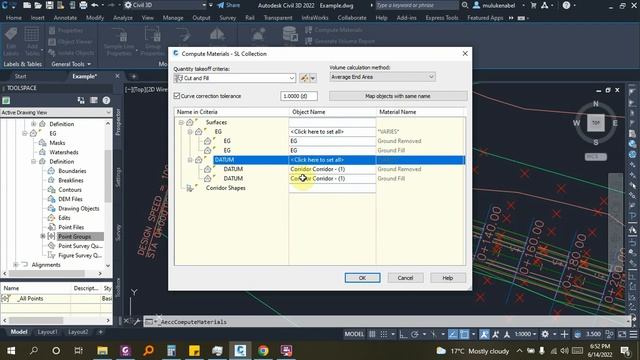This screenshot has height=360, width=640.
Task: Click Corridor object name for DATUM Ground Removed row
Action: [x=332, y=169]
